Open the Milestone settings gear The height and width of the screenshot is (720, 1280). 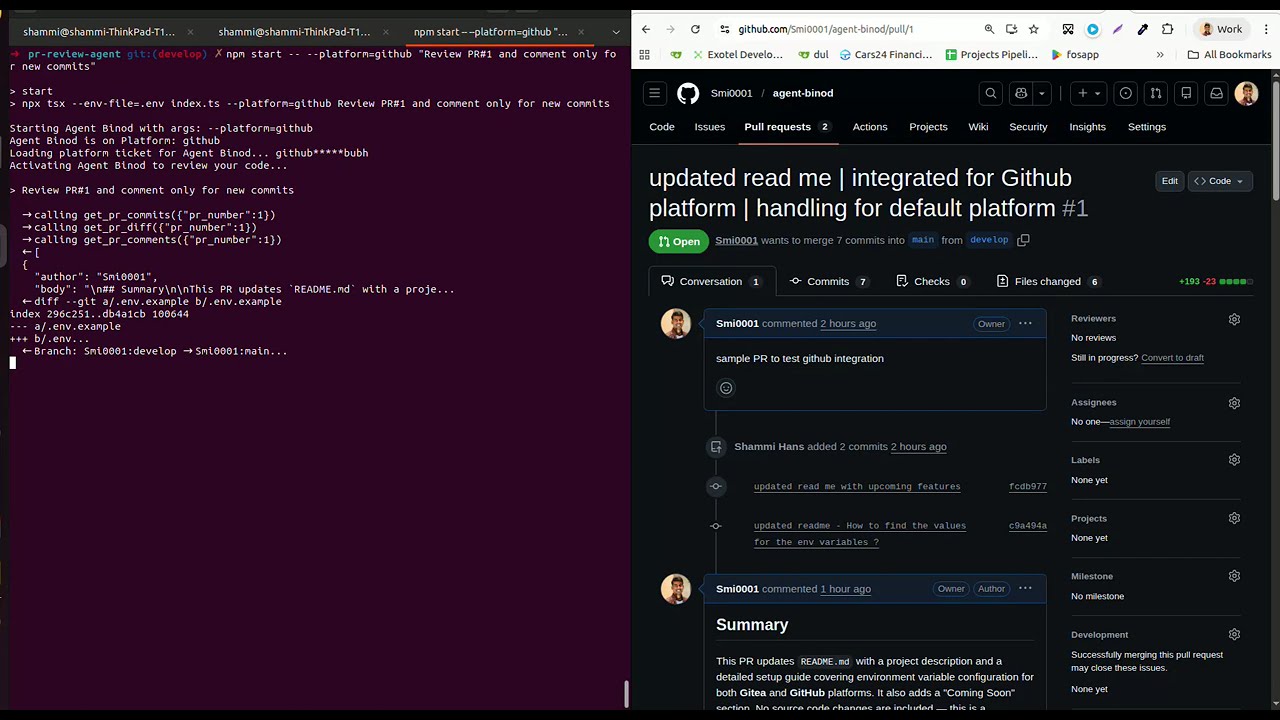click(x=1234, y=576)
